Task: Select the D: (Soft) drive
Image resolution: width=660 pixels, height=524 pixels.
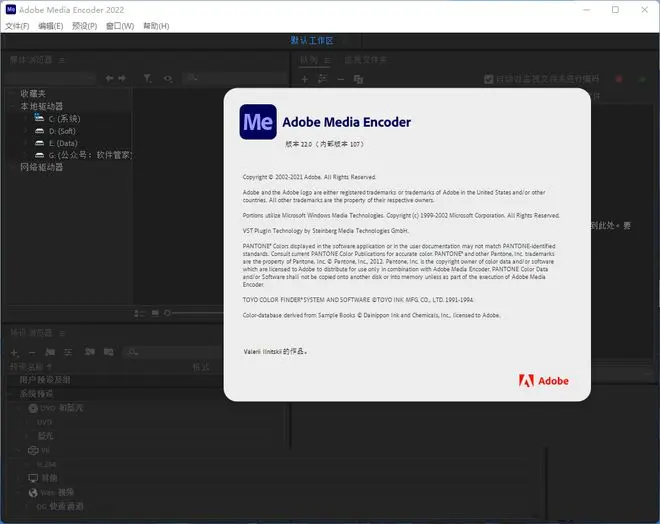Action: 62,131
